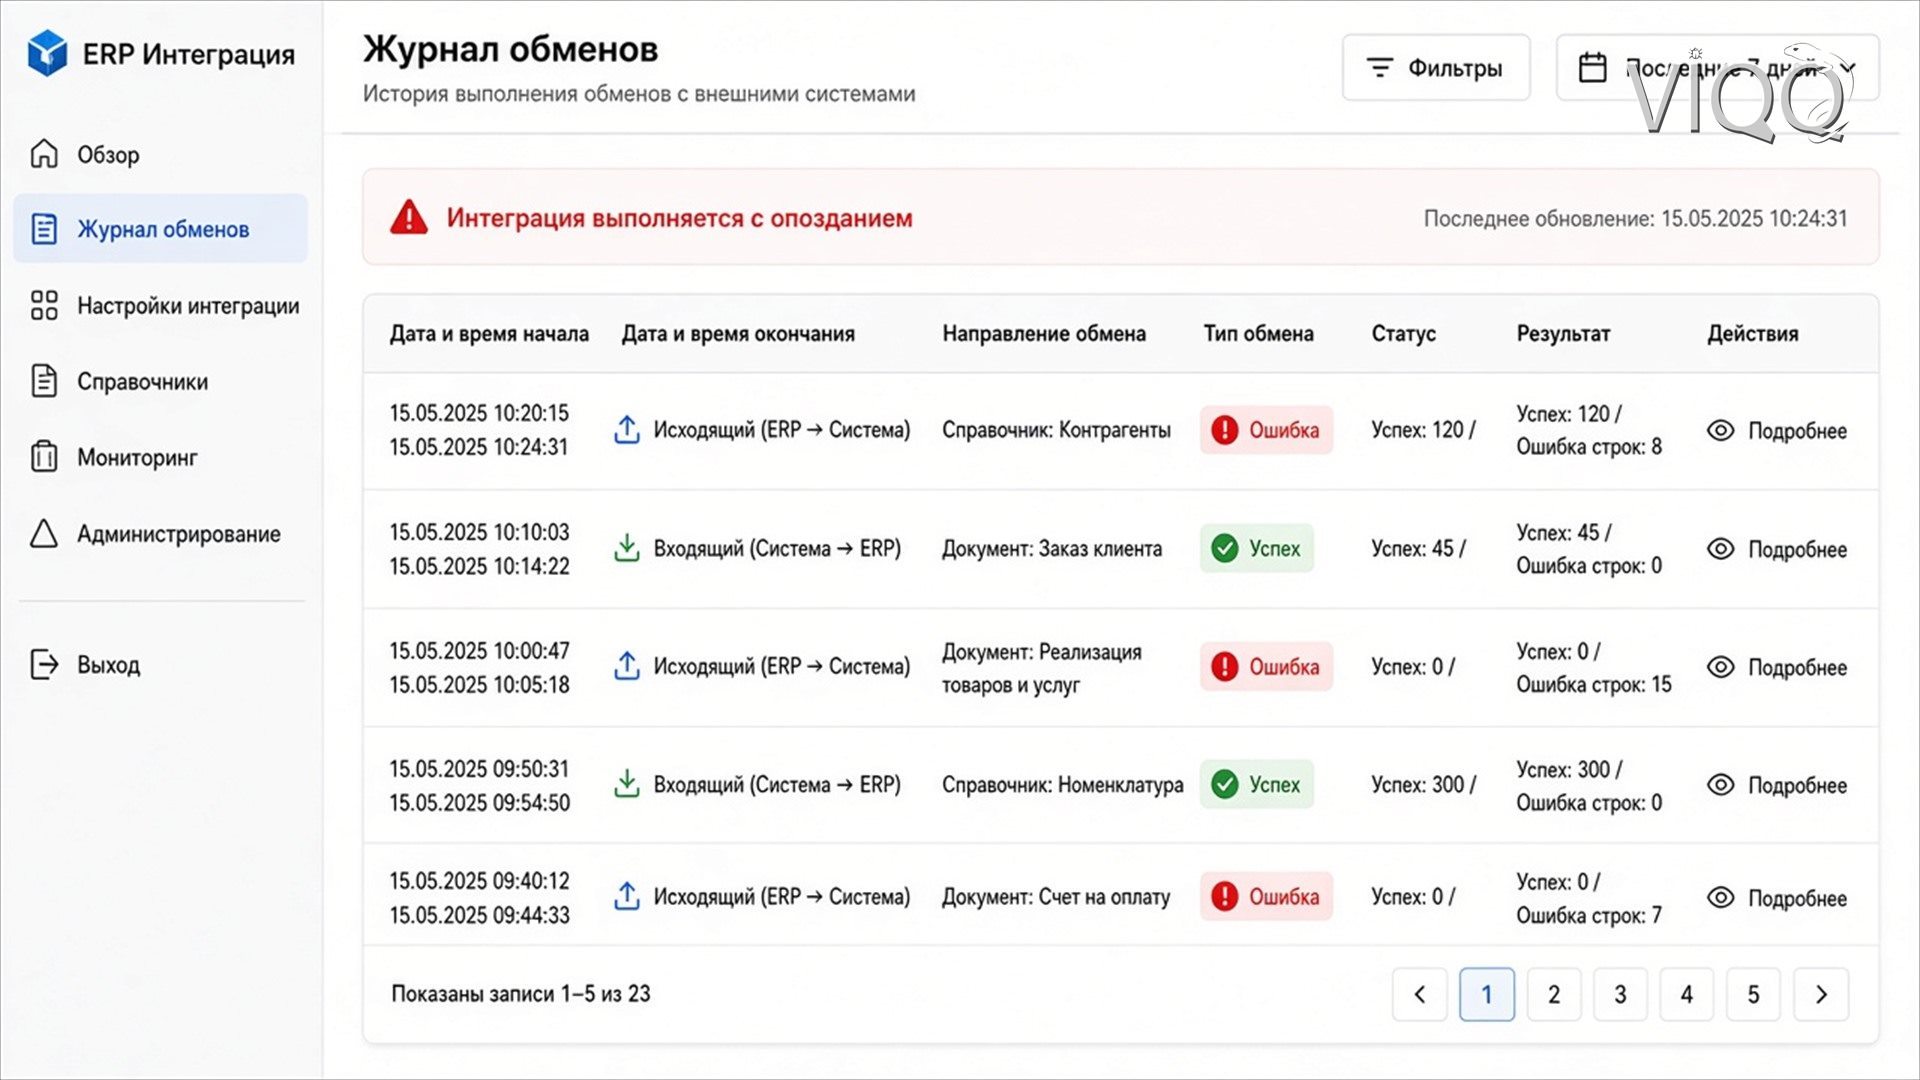Go to page 4
1920x1080 pixels.
[x=1687, y=994]
